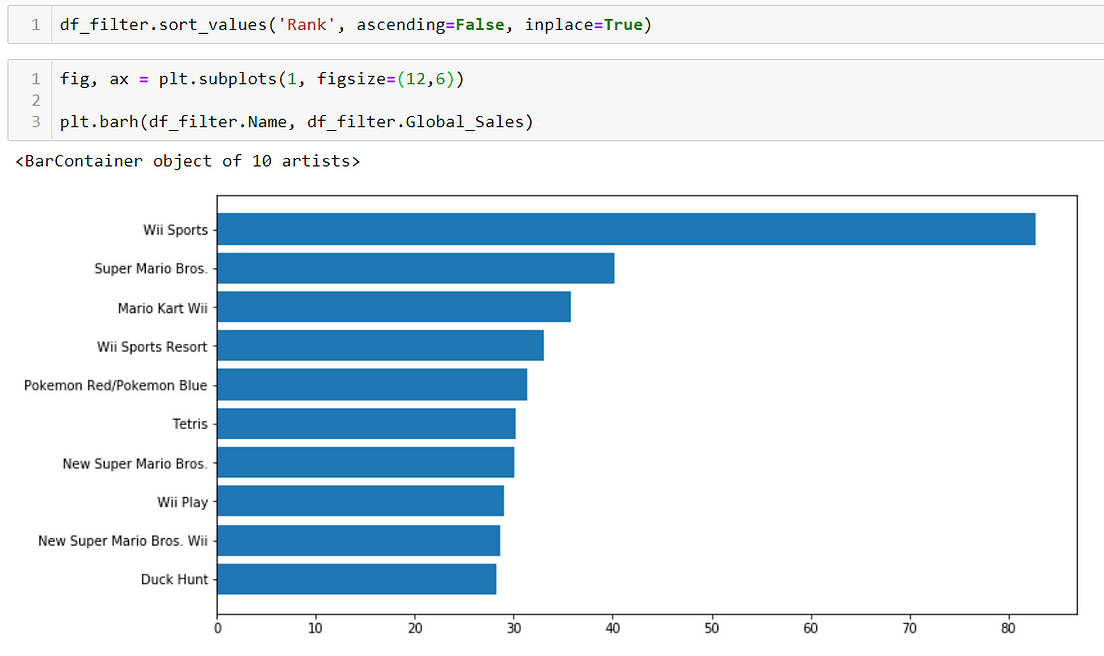This screenshot has width=1104, height=656.
Task: Click the 'False' keyword in the first cell
Action: 480,25
